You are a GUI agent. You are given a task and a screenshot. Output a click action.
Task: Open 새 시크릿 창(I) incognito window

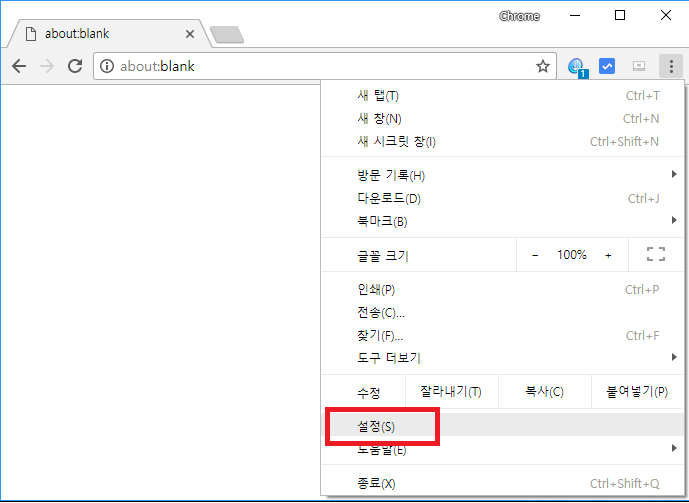502,141
